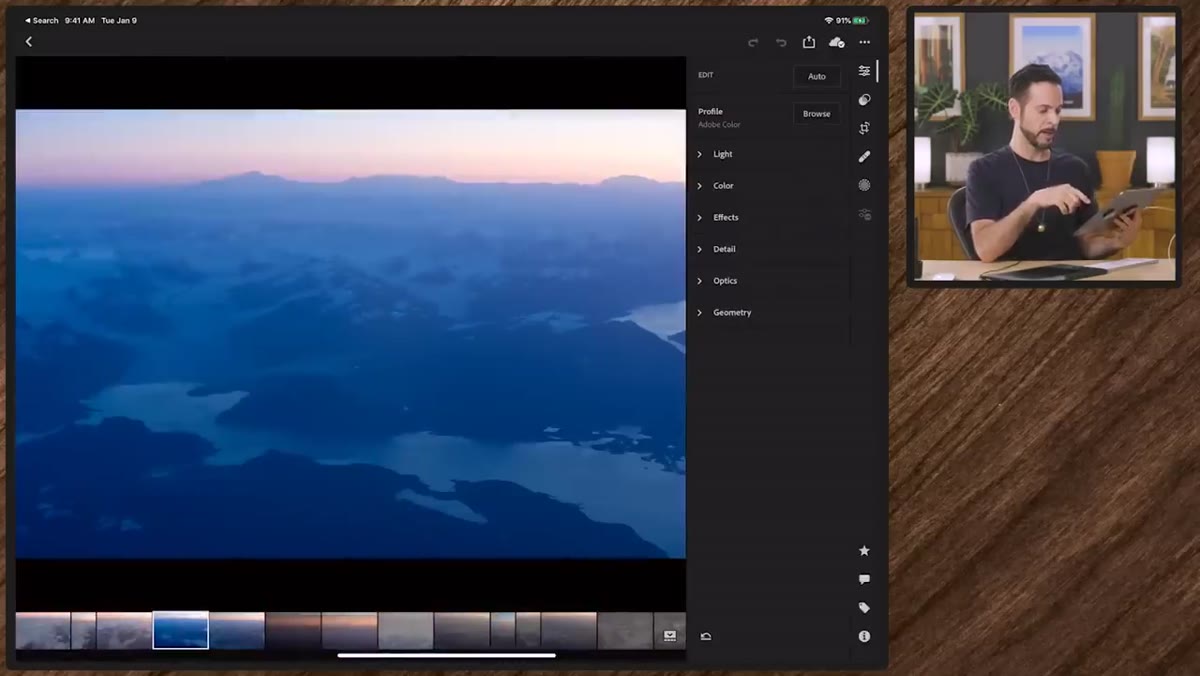Select the thumbnail just right of the highlighted one

pyautogui.click(x=237, y=631)
